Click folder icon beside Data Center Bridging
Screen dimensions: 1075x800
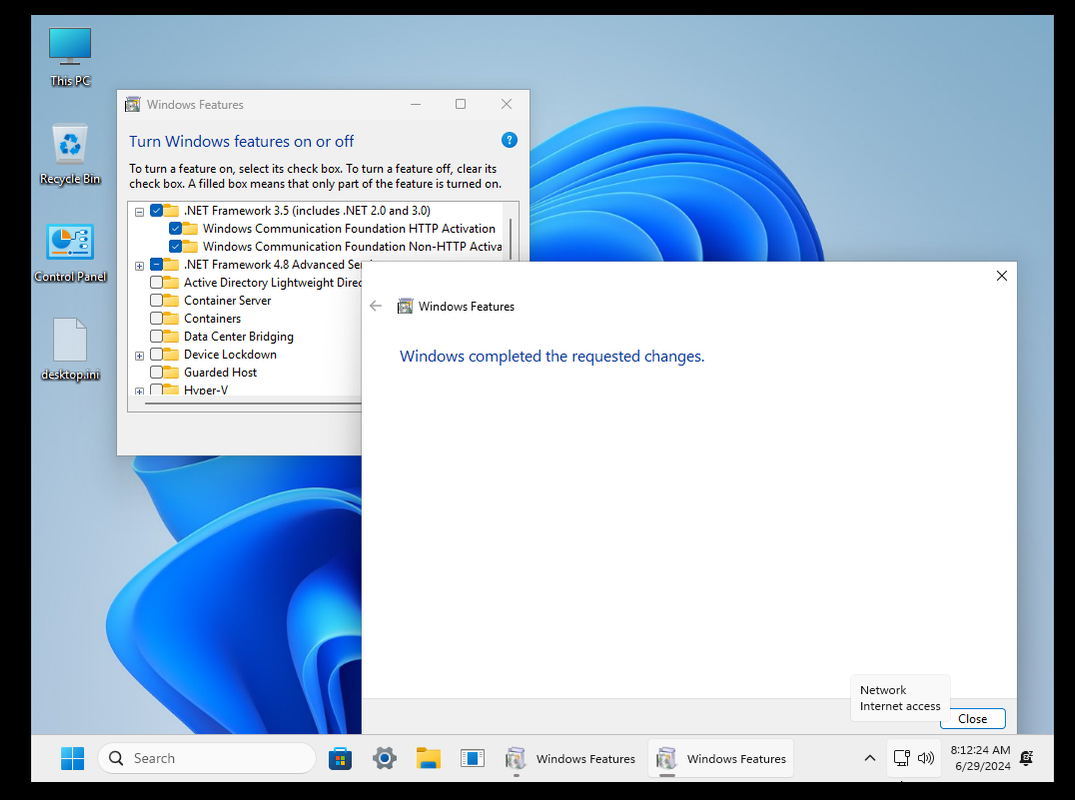point(171,336)
